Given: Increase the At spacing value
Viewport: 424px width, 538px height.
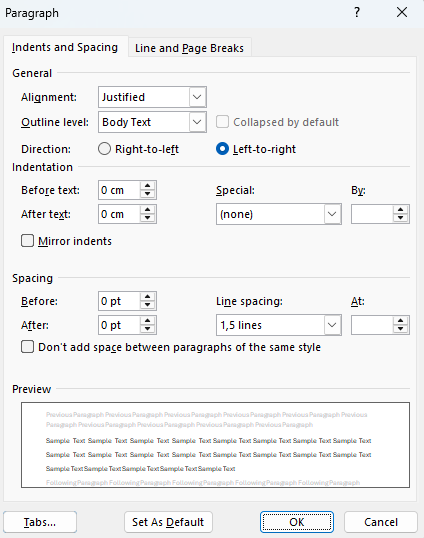Looking at the screenshot, I should pyautogui.click(x=401, y=320).
